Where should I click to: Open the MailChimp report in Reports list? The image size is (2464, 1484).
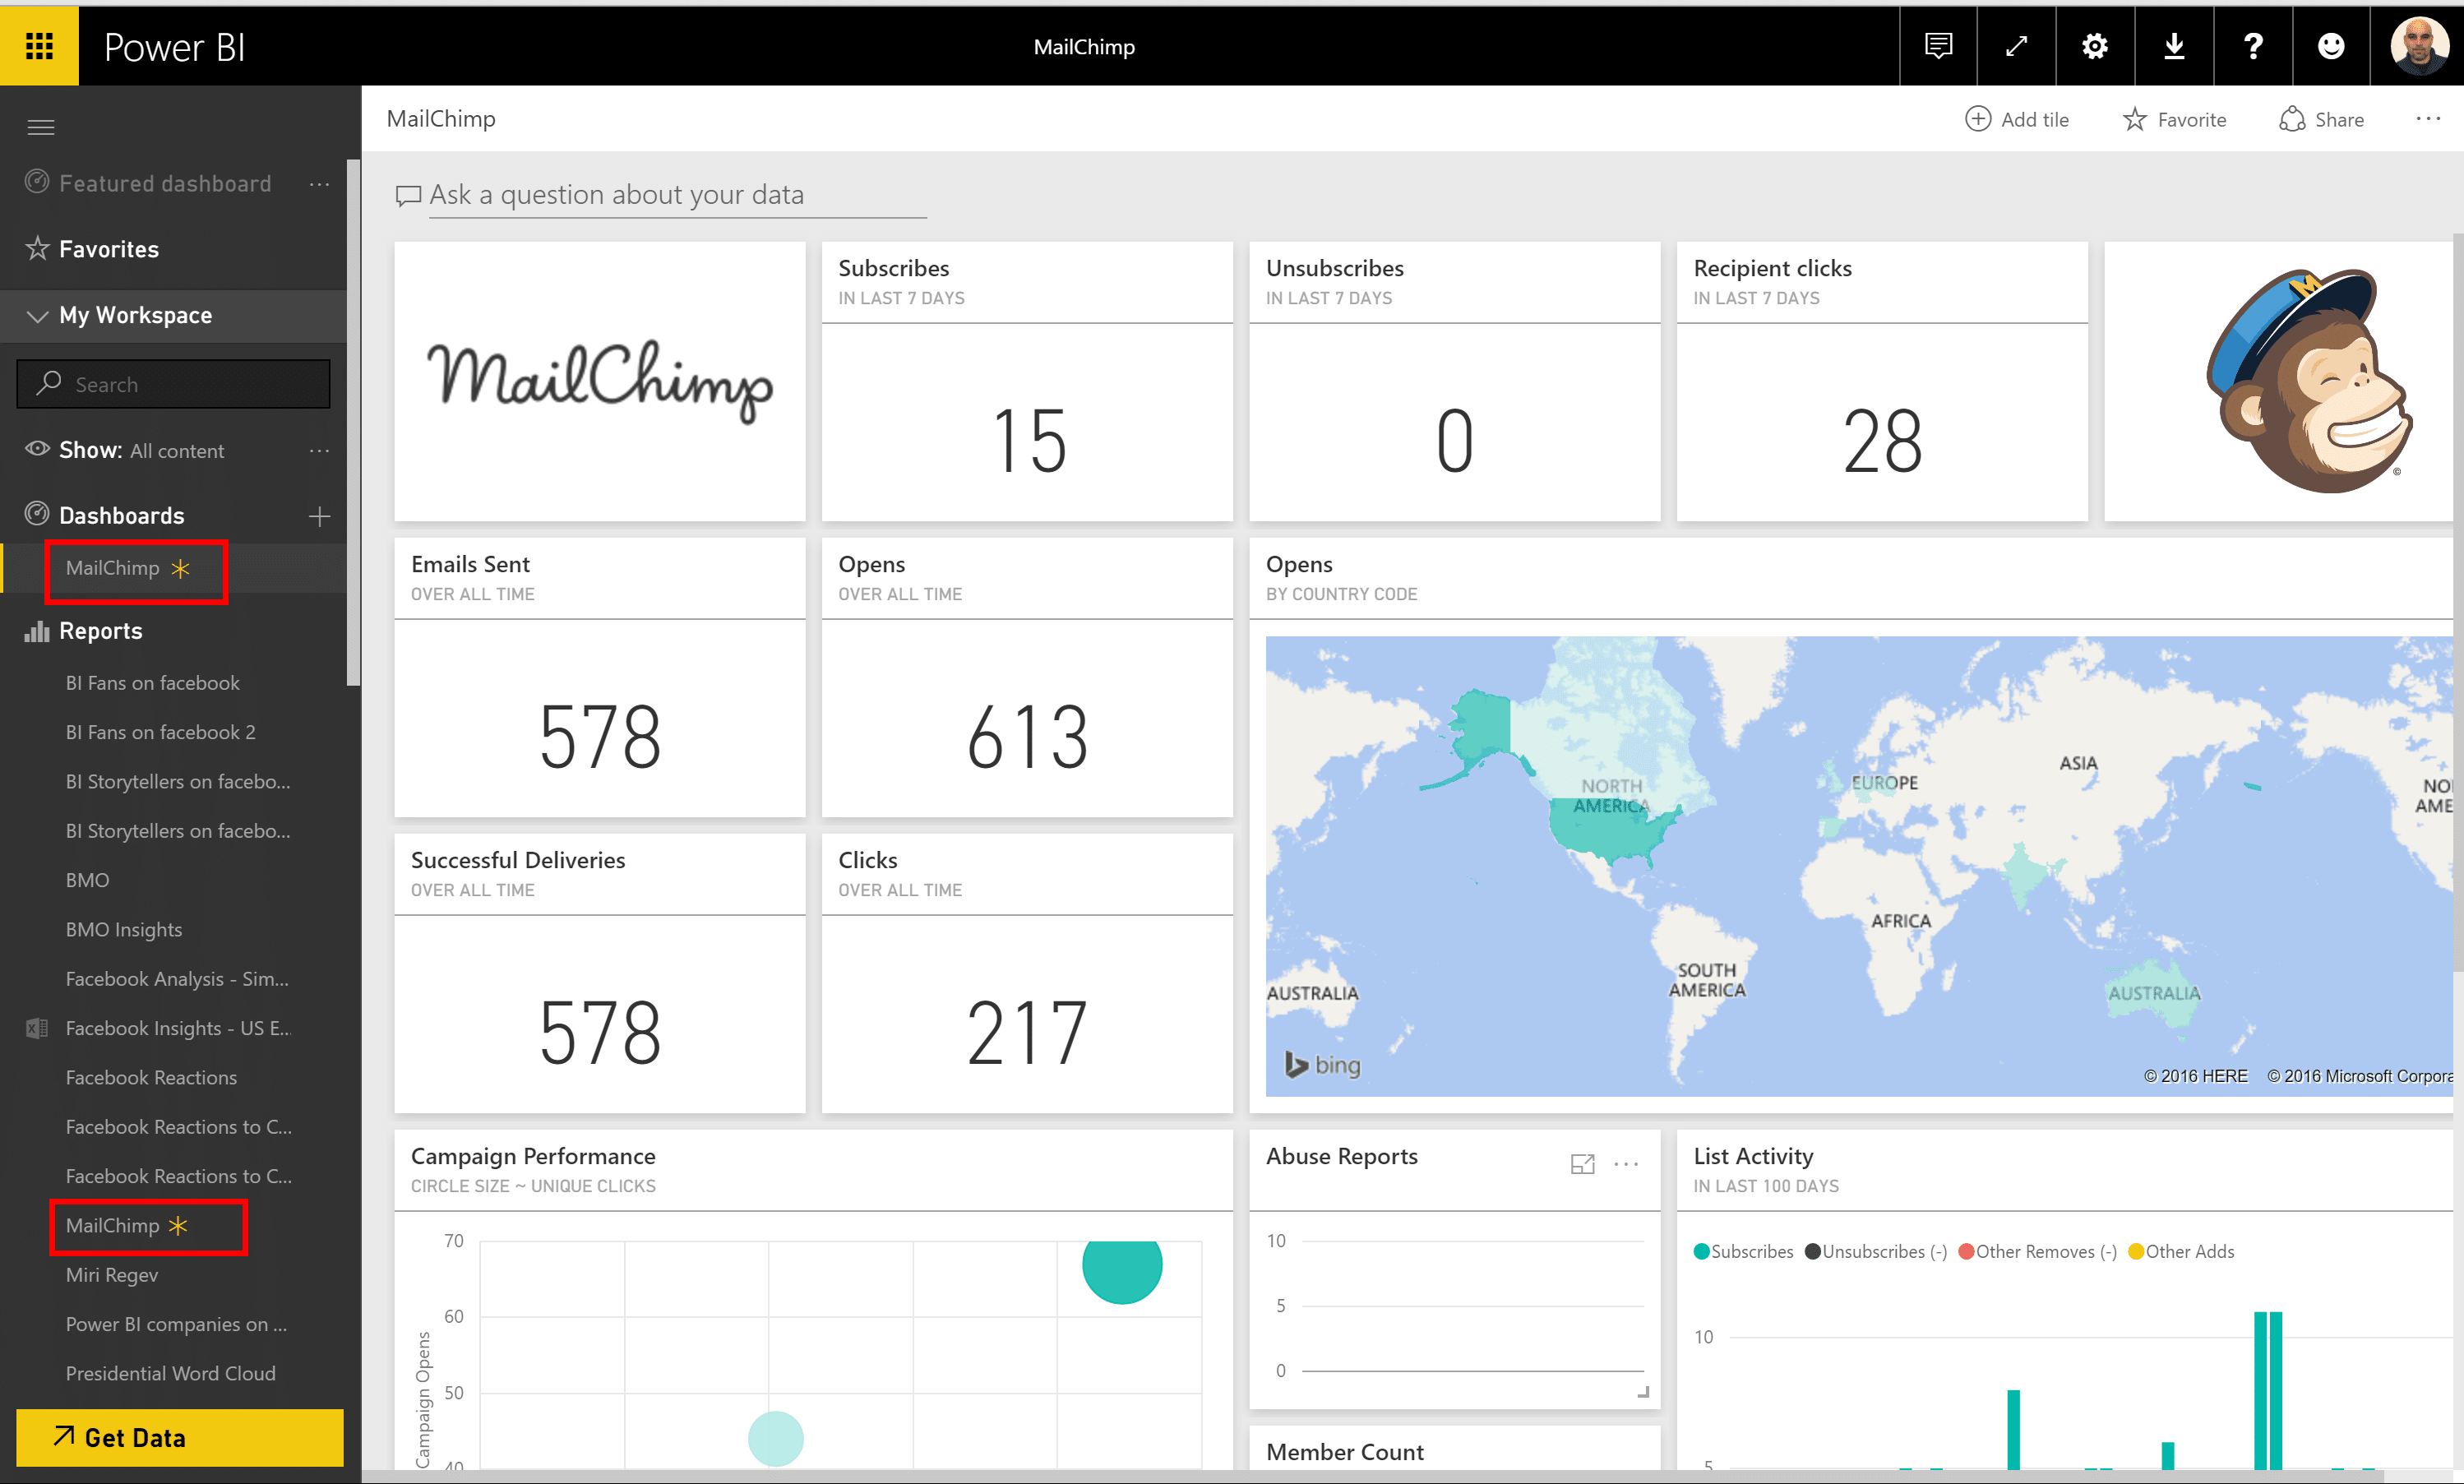click(113, 1226)
